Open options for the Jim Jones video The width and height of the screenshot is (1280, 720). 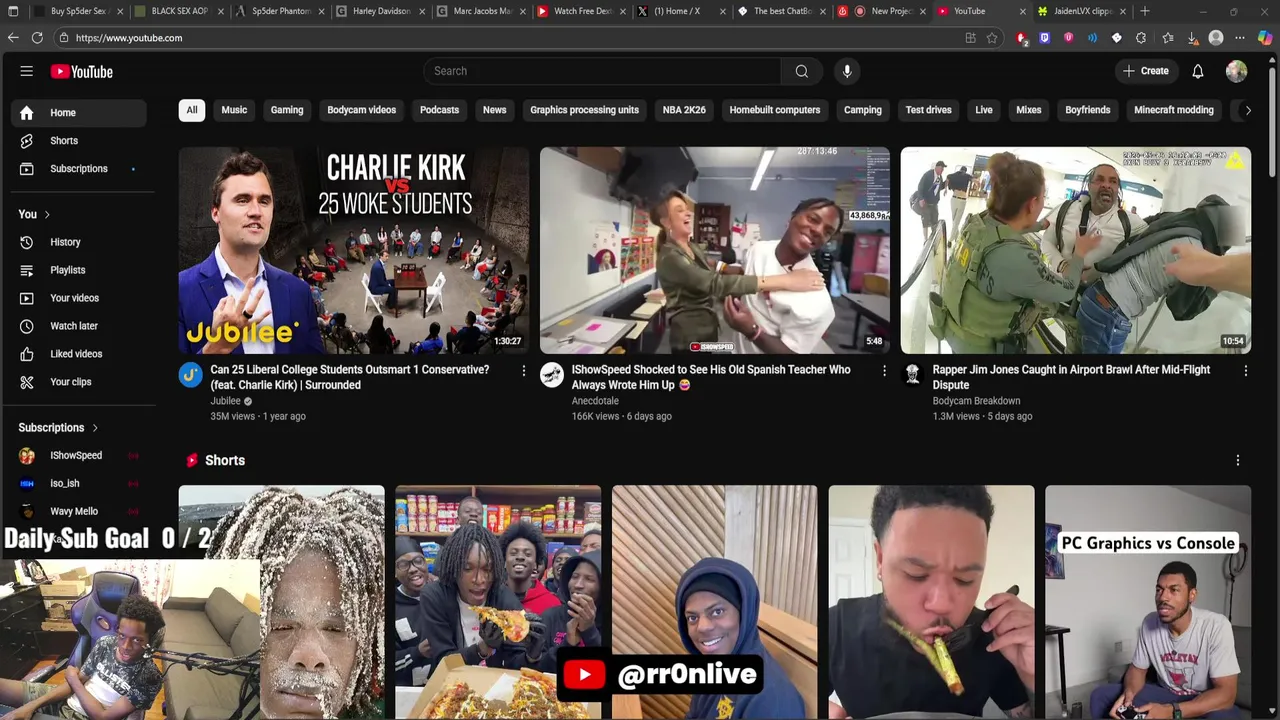point(1245,371)
